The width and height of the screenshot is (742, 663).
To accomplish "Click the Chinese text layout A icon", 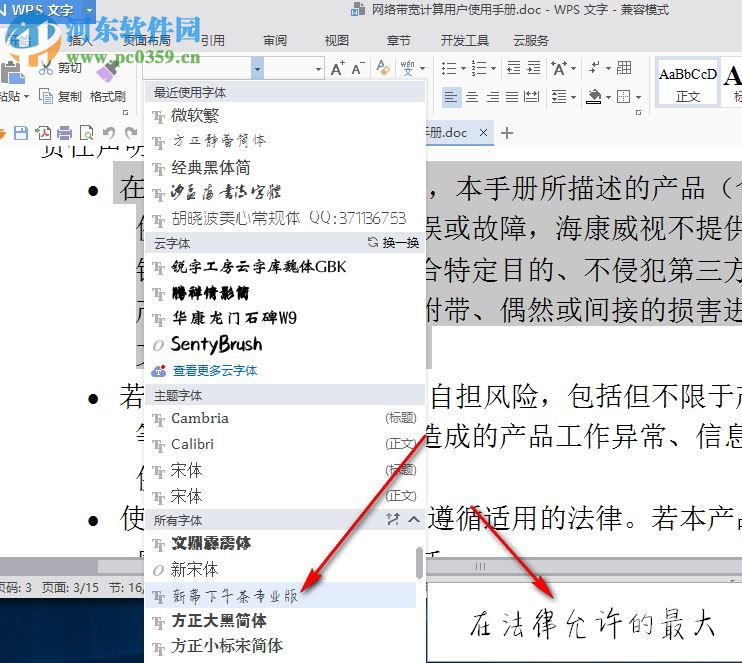I will click(559, 69).
